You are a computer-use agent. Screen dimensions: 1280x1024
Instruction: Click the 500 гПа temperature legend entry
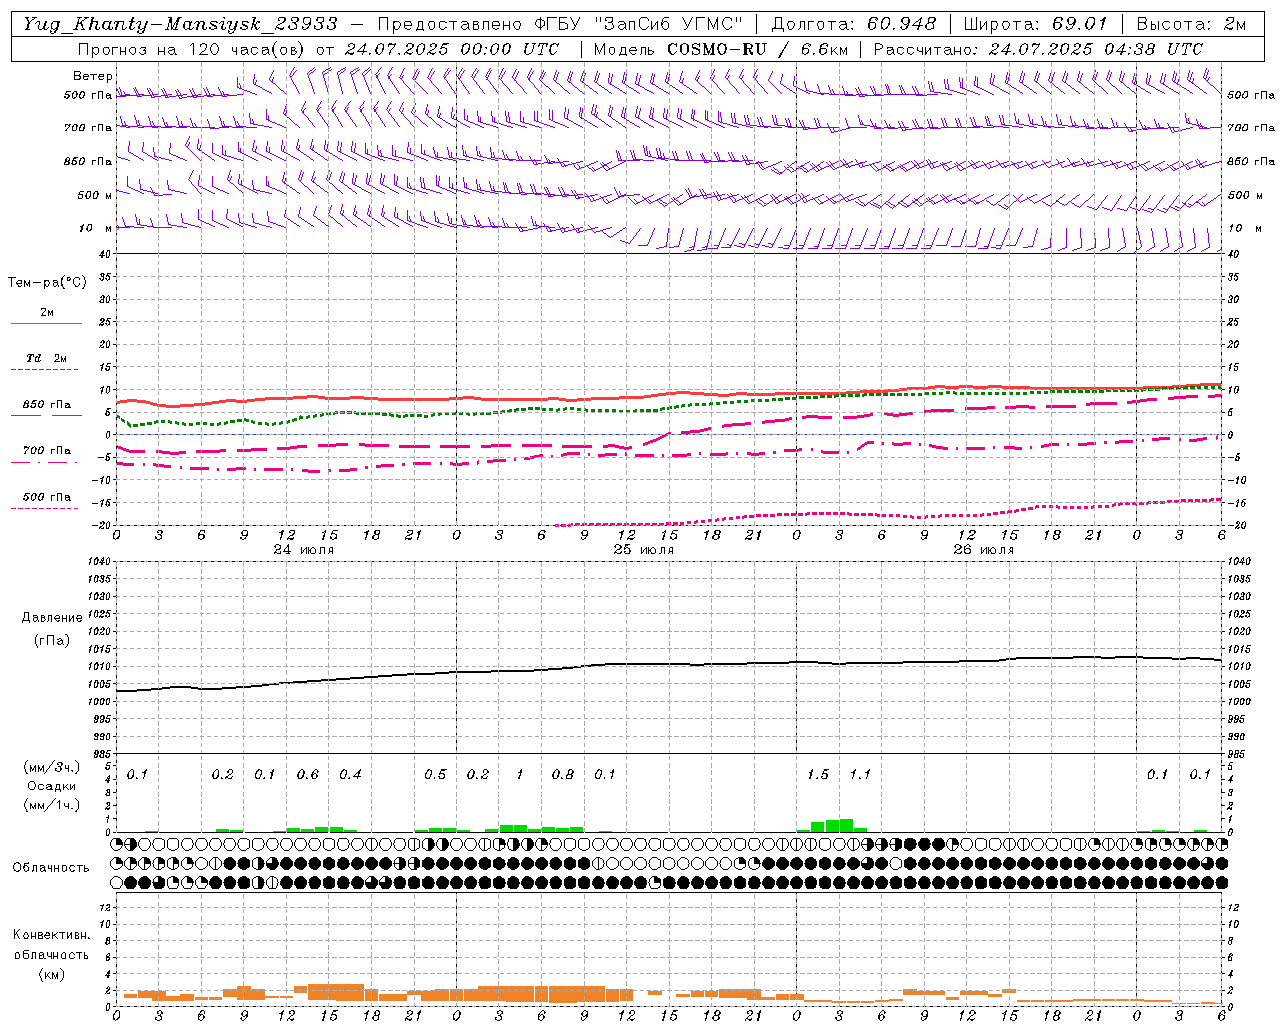coord(47,497)
